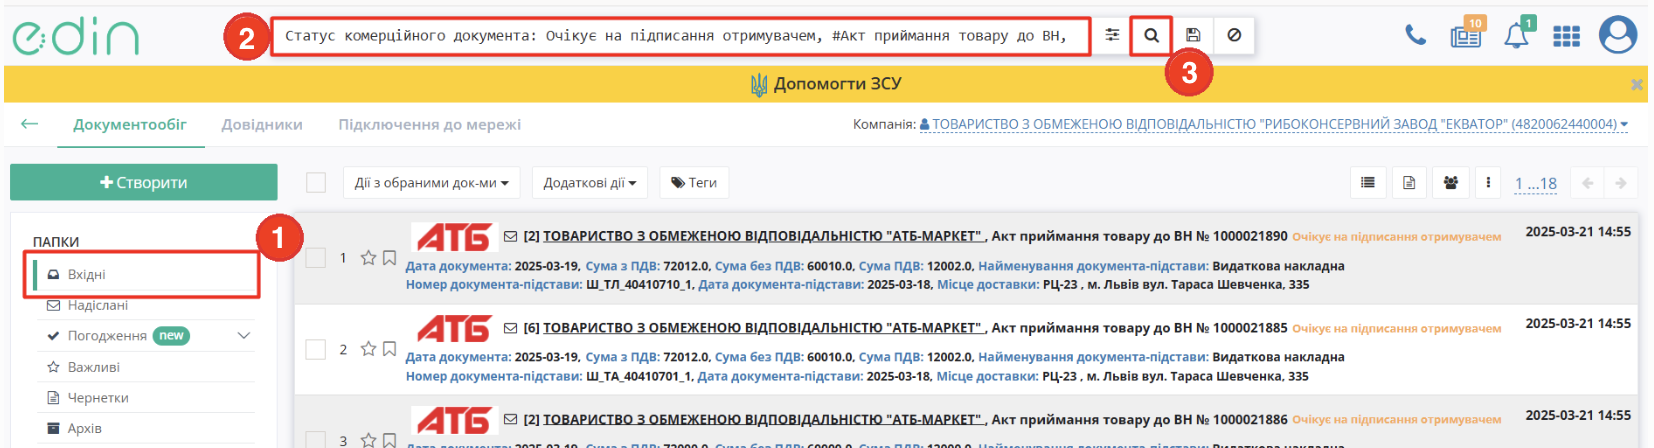Star document № 1000021885
The image size is (1654, 448).
(x=368, y=349)
